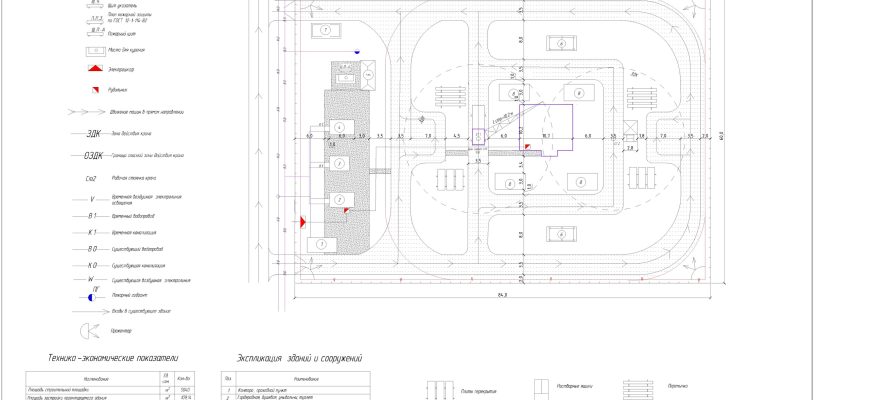The width and height of the screenshot is (870, 400).
Task: Click the Экспликация зданий и сооружений heading
Action: point(299,357)
